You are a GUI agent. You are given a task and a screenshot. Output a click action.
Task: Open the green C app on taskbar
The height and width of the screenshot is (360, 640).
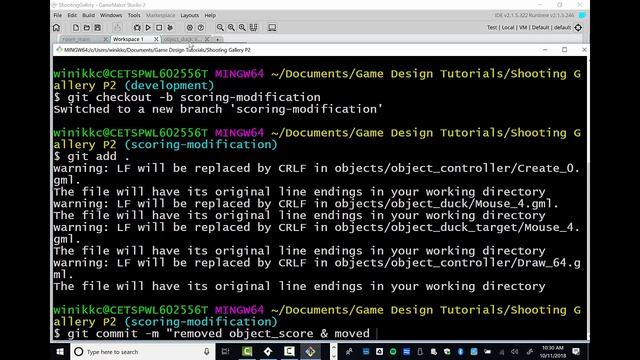(x=247, y=351)
